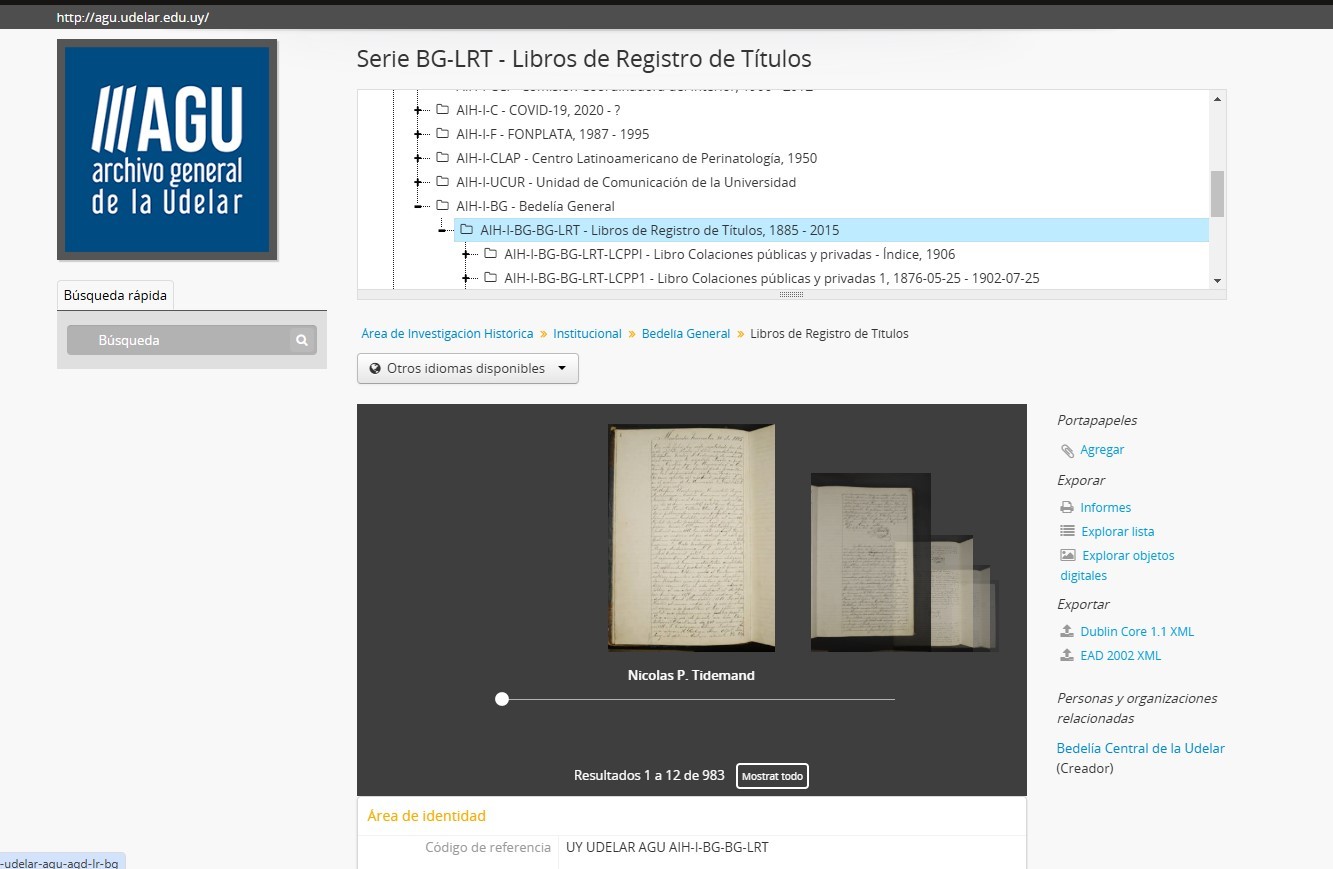The height and width of the screenshot is (869, 1333).
Task: Open the Nicolas P. Tidemand document thumbnail
Action: (x=691, y=538)
